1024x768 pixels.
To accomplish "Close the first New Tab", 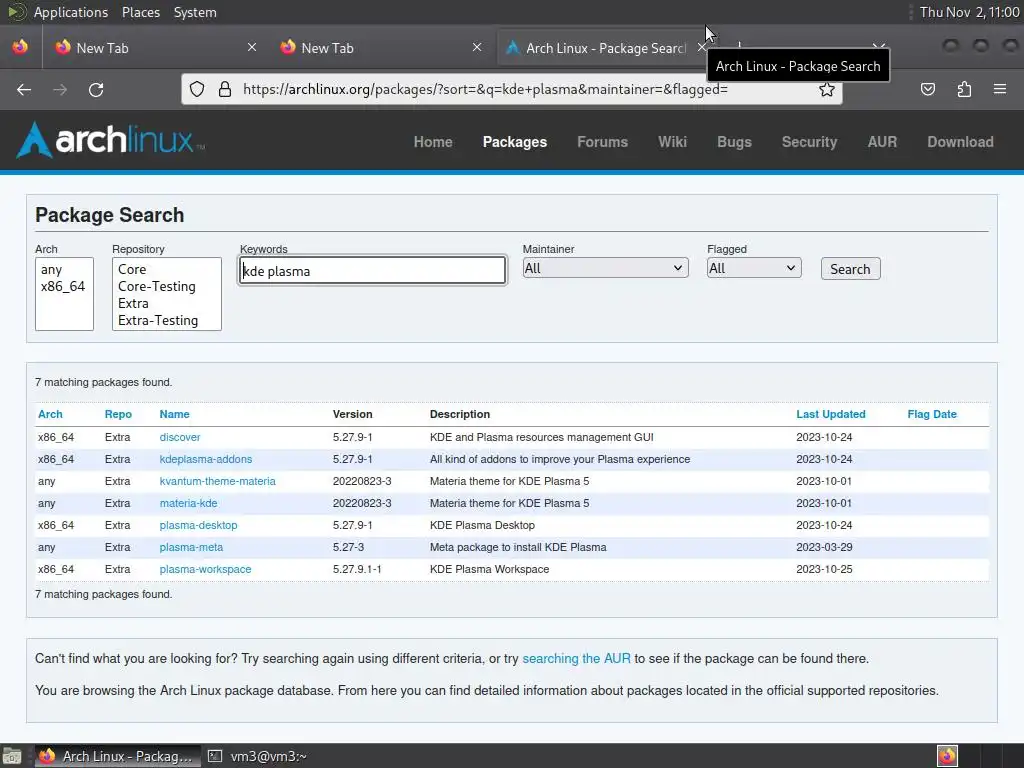I will [x=252, y=47].
